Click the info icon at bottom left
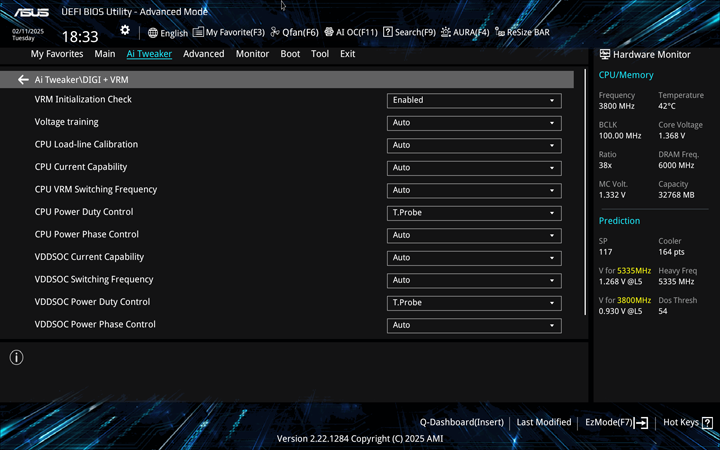The width and height of the screenshot is (720, 450). [16, 357]
